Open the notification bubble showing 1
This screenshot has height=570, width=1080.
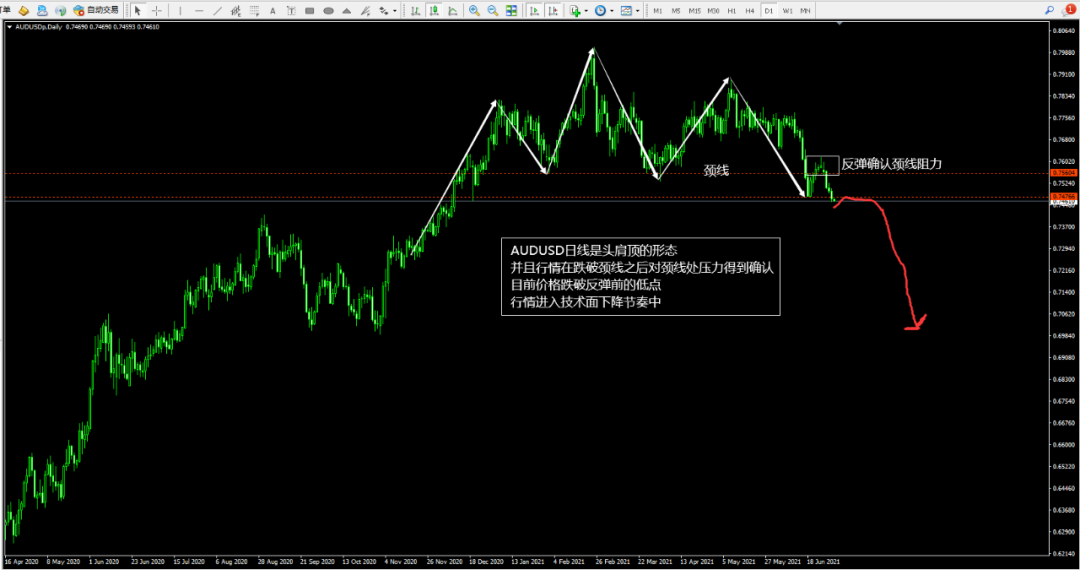[x=1068, y=9]
